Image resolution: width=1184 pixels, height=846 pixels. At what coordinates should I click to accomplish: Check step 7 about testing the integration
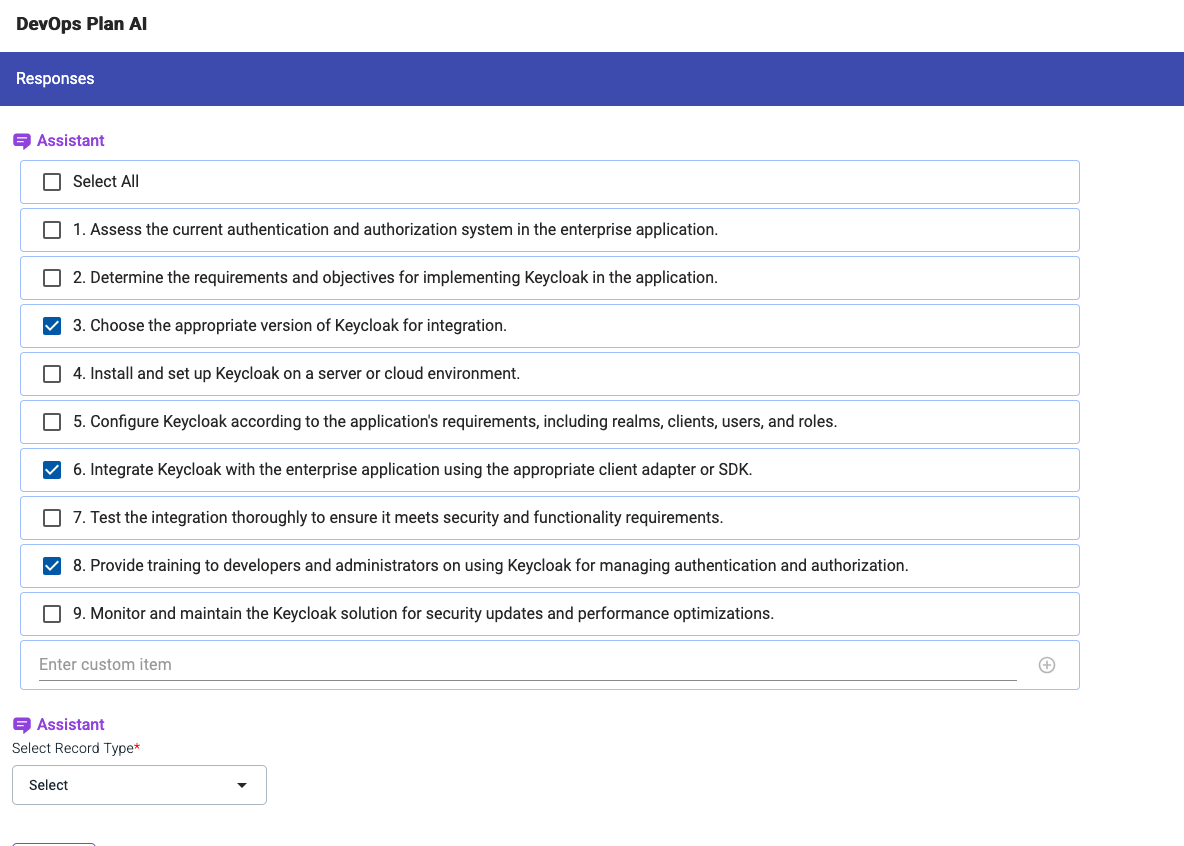(x=51, y=517)
